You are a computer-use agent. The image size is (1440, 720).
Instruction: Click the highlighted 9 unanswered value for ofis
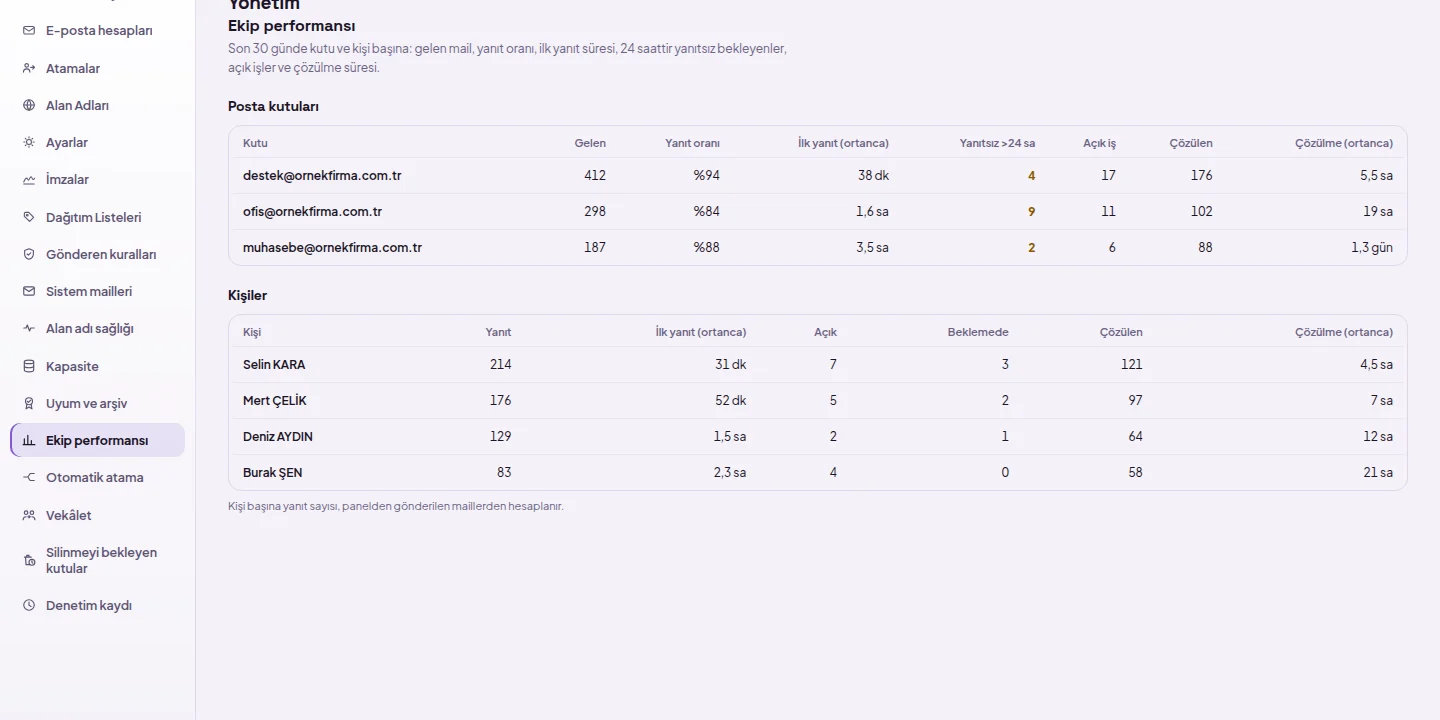pos(1032,211)
